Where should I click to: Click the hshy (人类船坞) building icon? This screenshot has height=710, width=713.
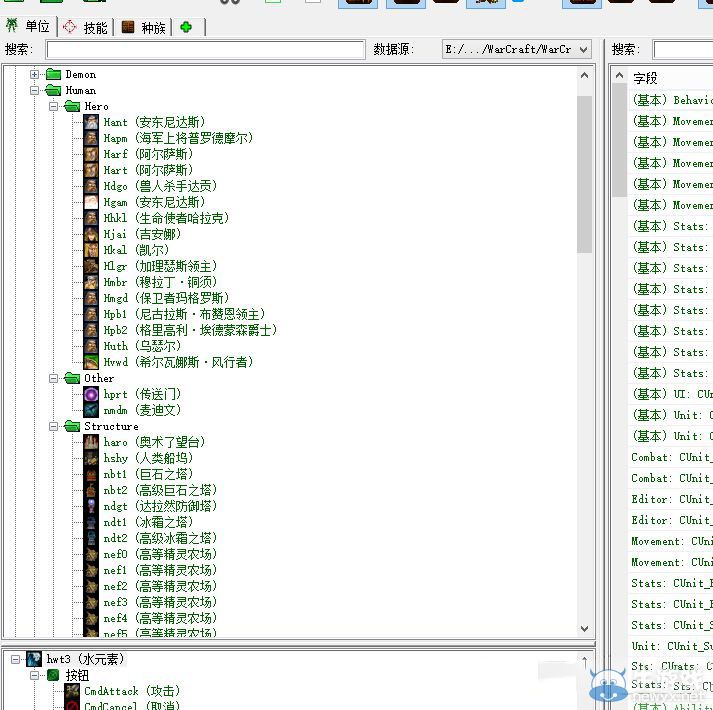tap(91, 458)
